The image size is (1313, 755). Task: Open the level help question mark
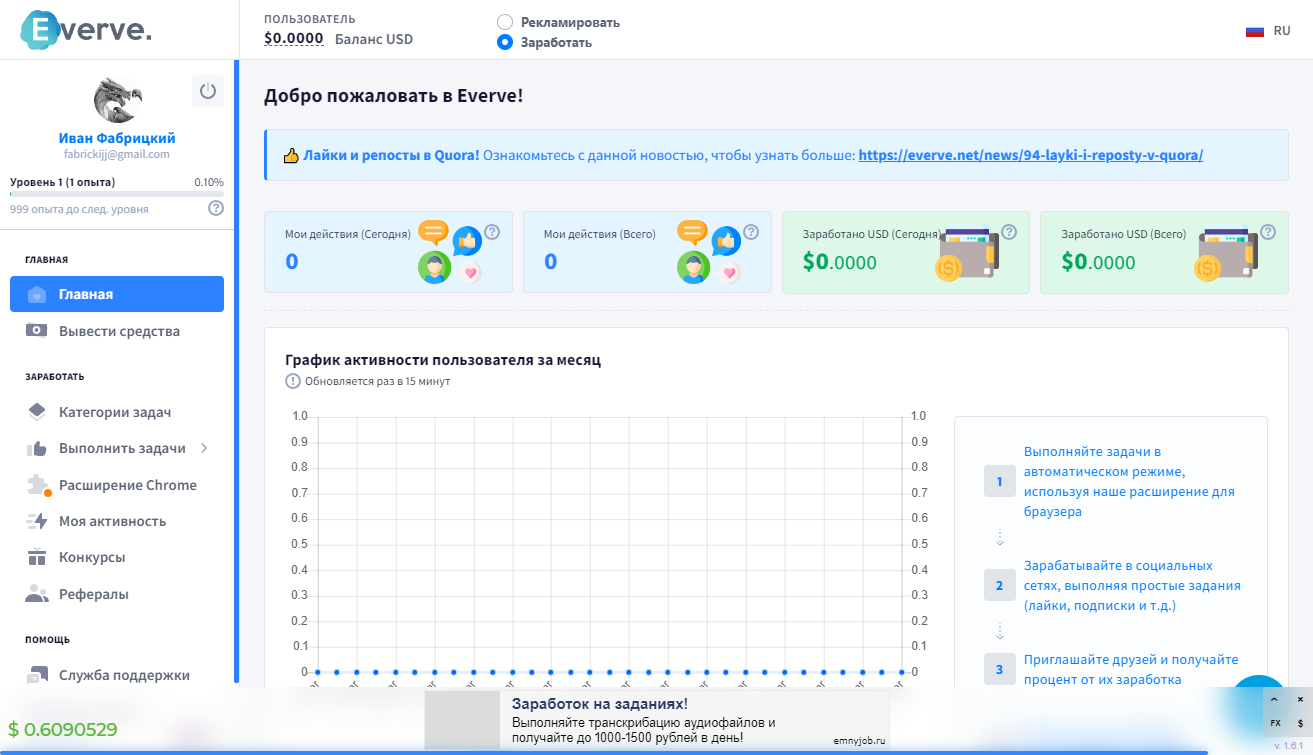[x=216, y=208]
